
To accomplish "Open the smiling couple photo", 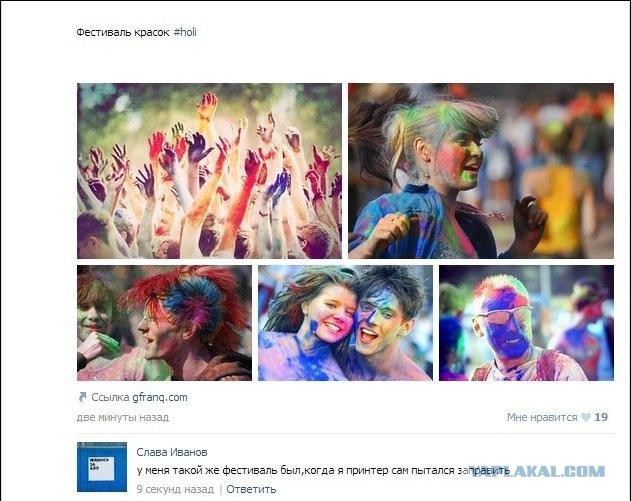I will click(345, 323).
